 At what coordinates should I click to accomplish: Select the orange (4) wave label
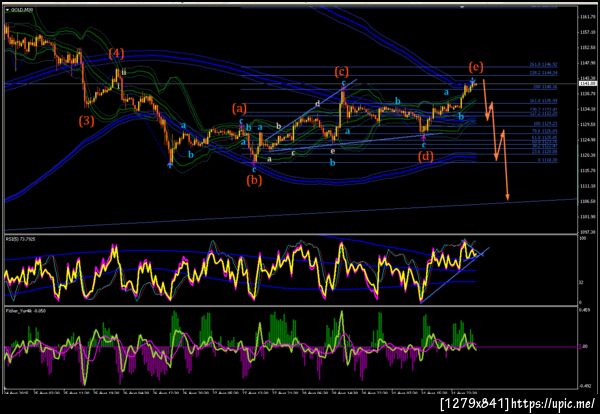point(116,54)
